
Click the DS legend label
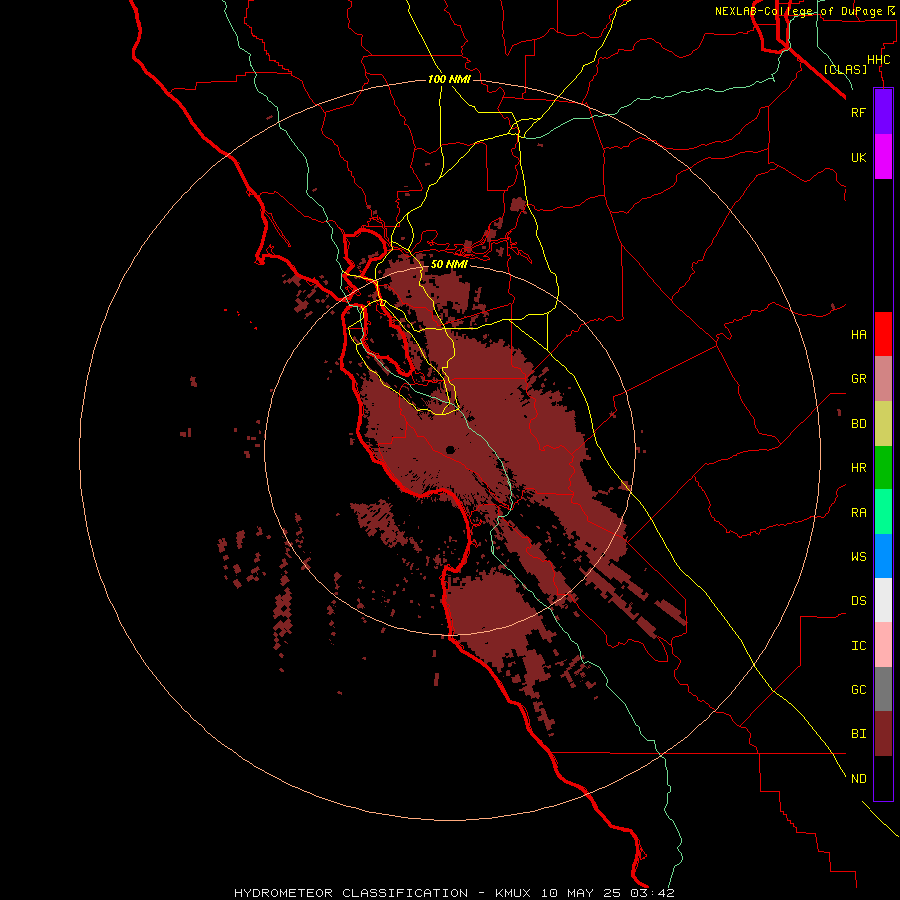(858, 601)
